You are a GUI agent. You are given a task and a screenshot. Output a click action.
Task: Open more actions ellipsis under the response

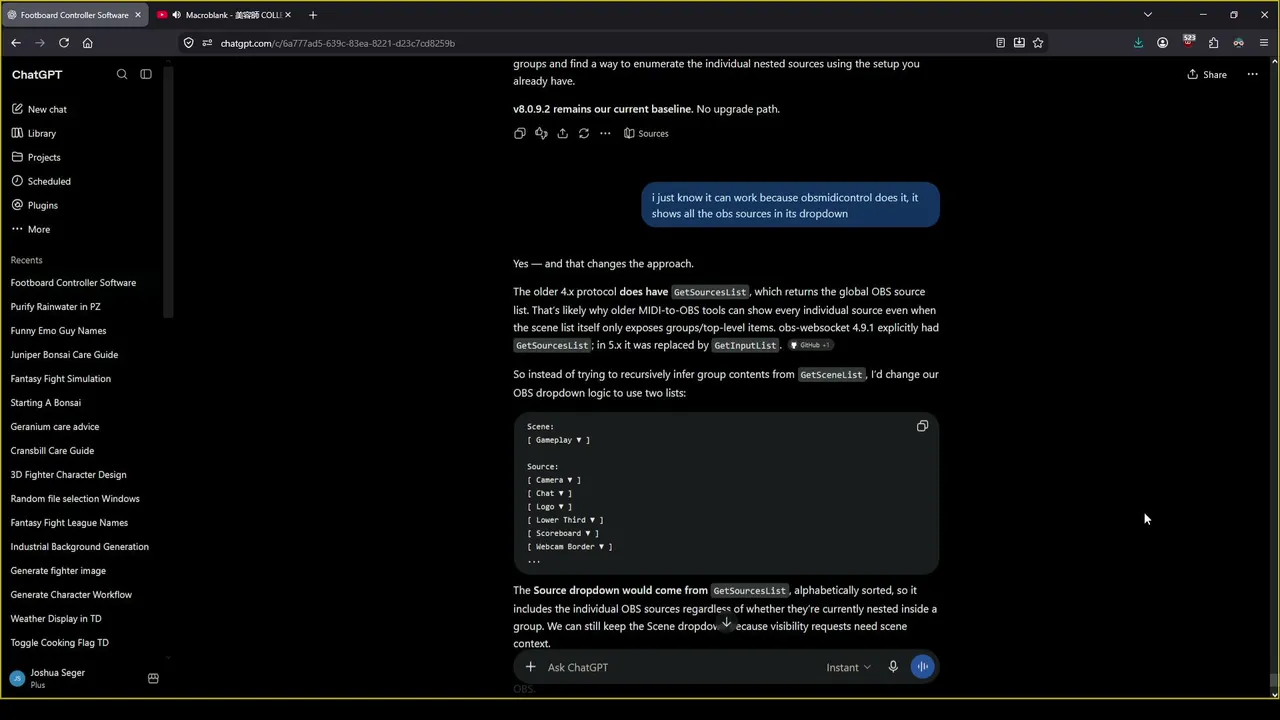tap(605, 133)
